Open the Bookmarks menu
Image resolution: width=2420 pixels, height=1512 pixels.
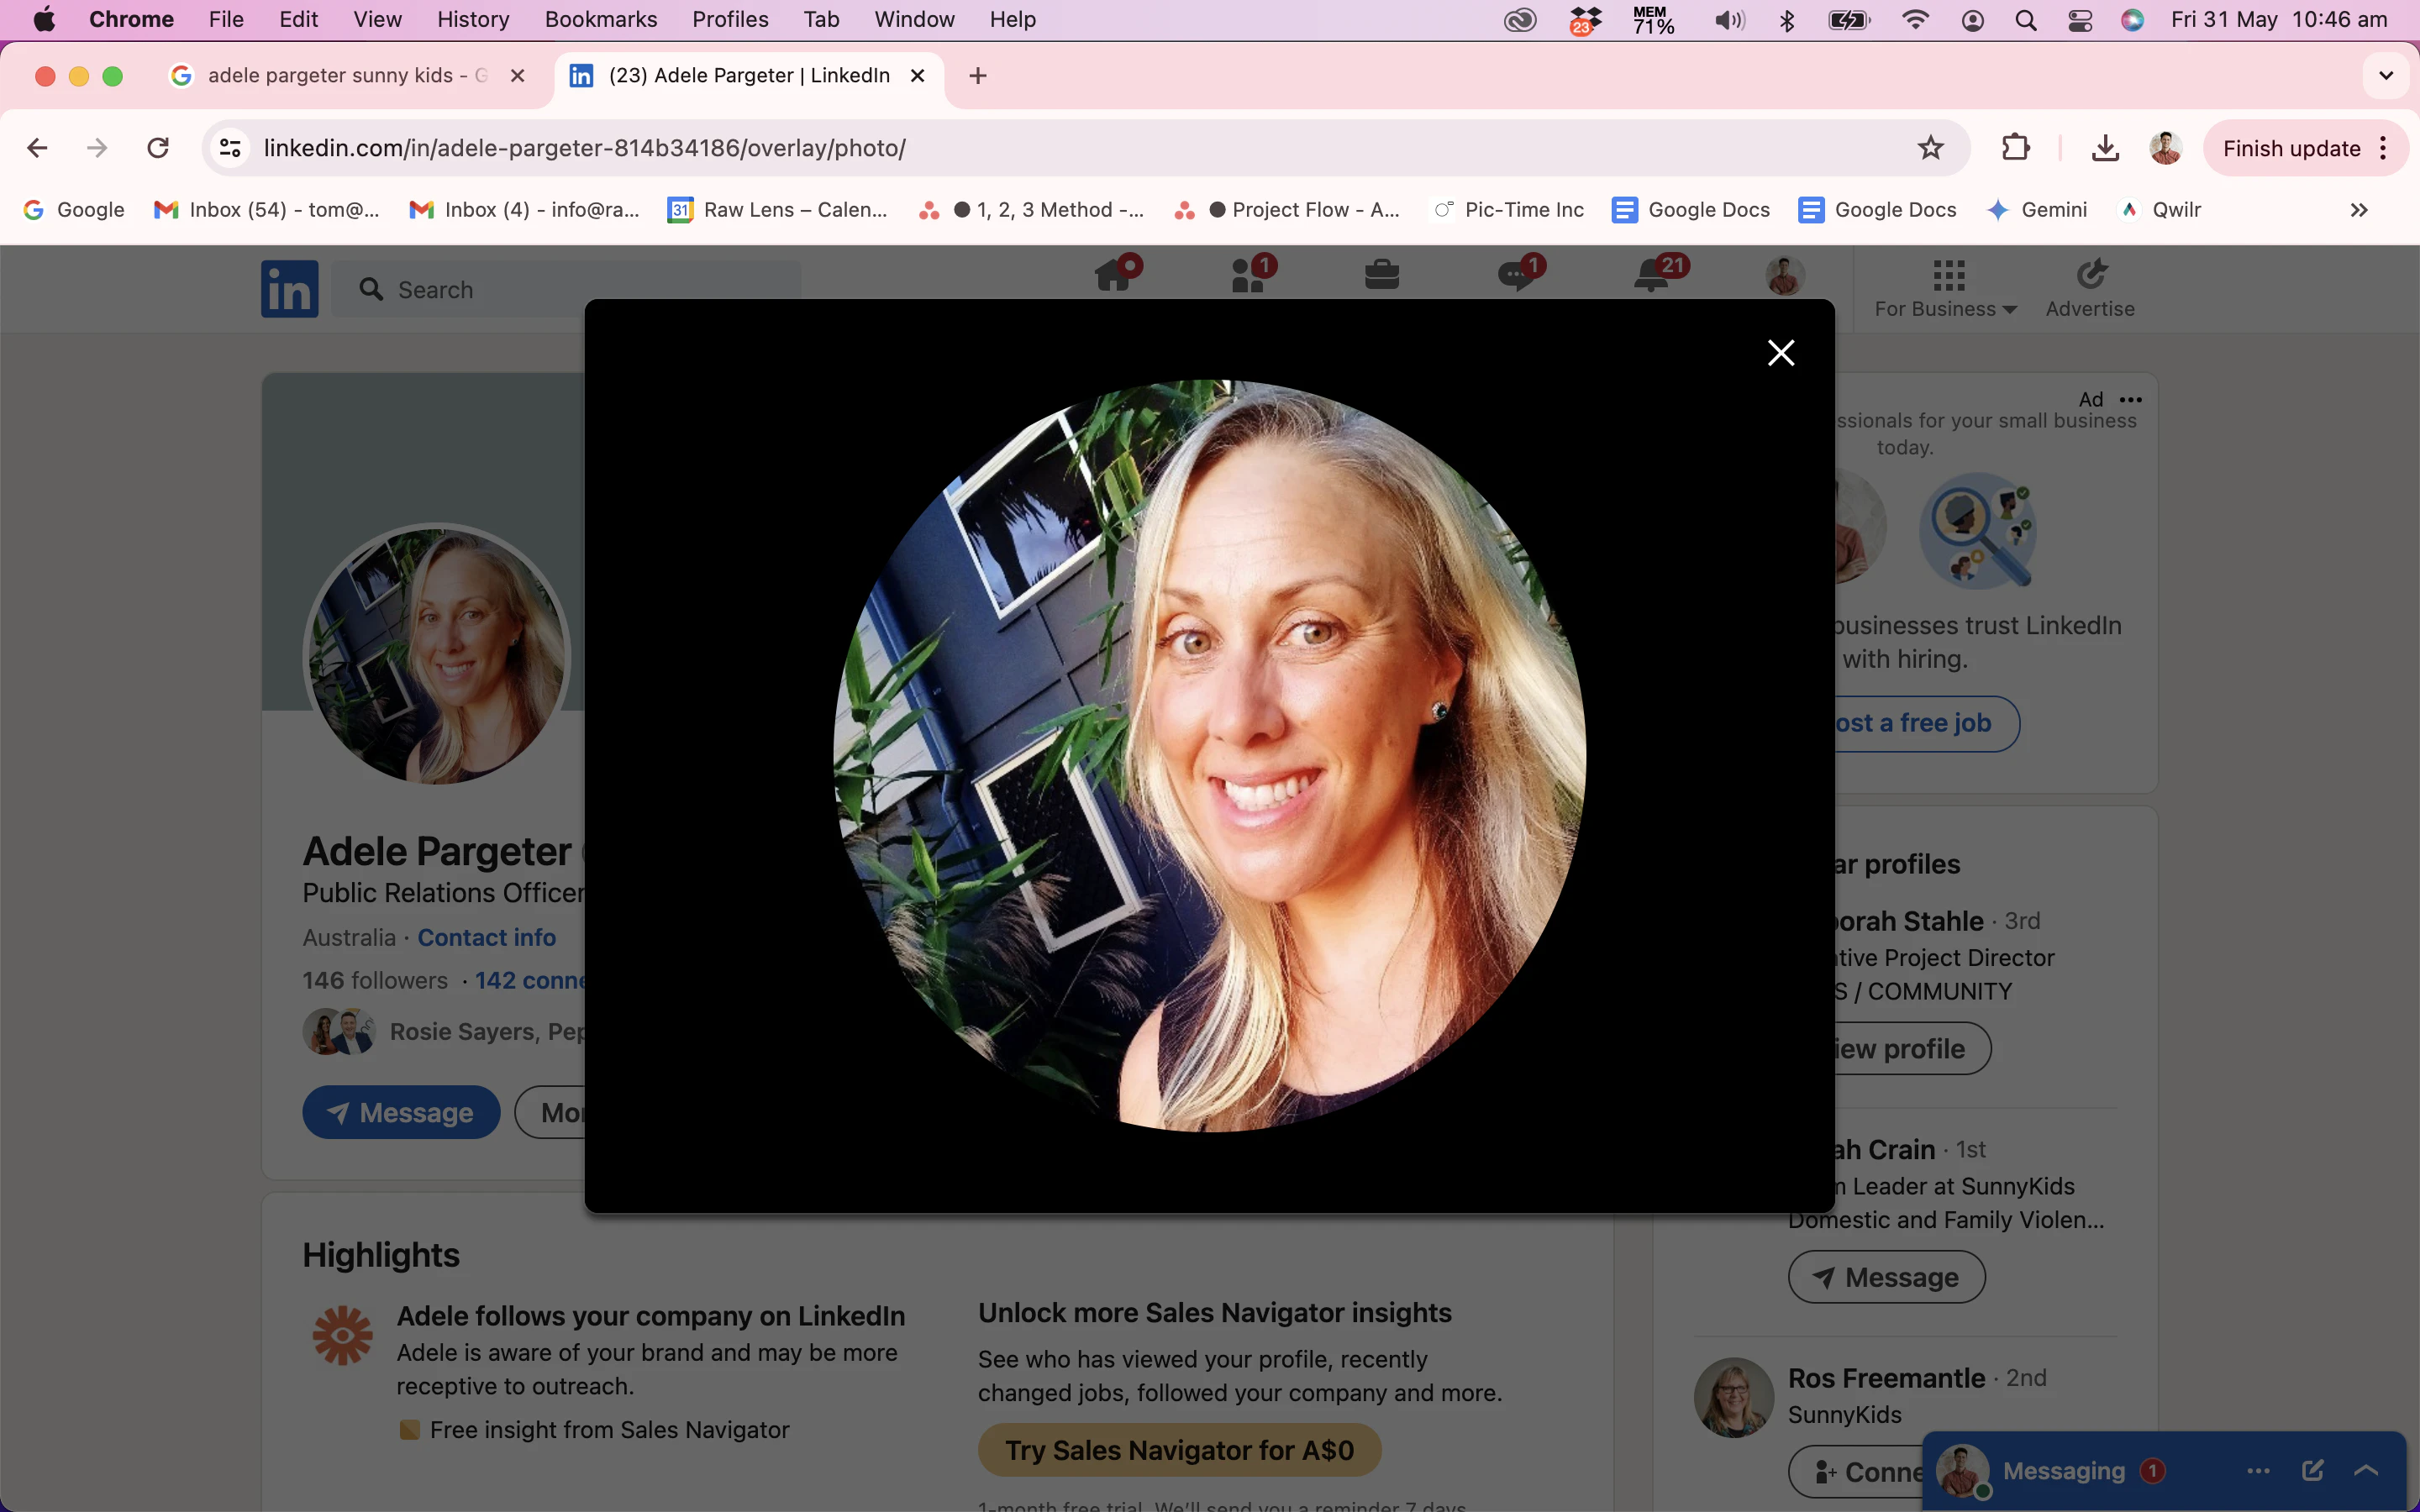click(600, 20)
